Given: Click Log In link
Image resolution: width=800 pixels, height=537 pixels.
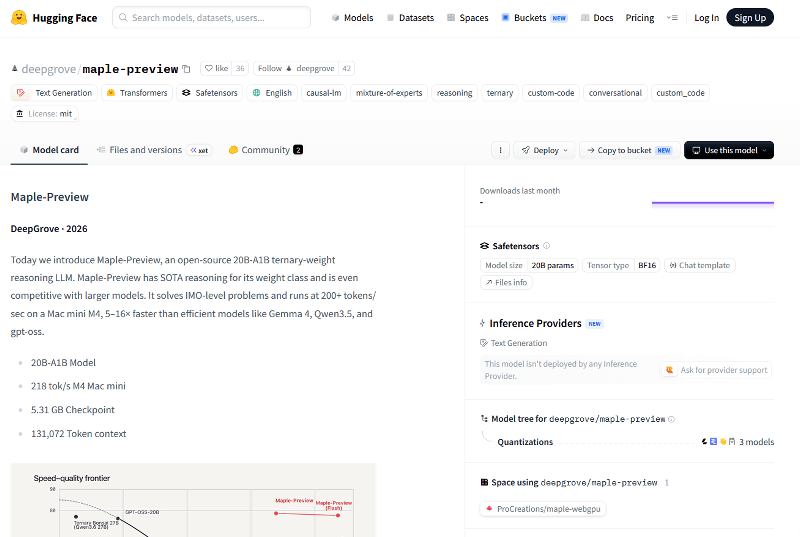Looking at the screenshot, I should pos(706,18).
